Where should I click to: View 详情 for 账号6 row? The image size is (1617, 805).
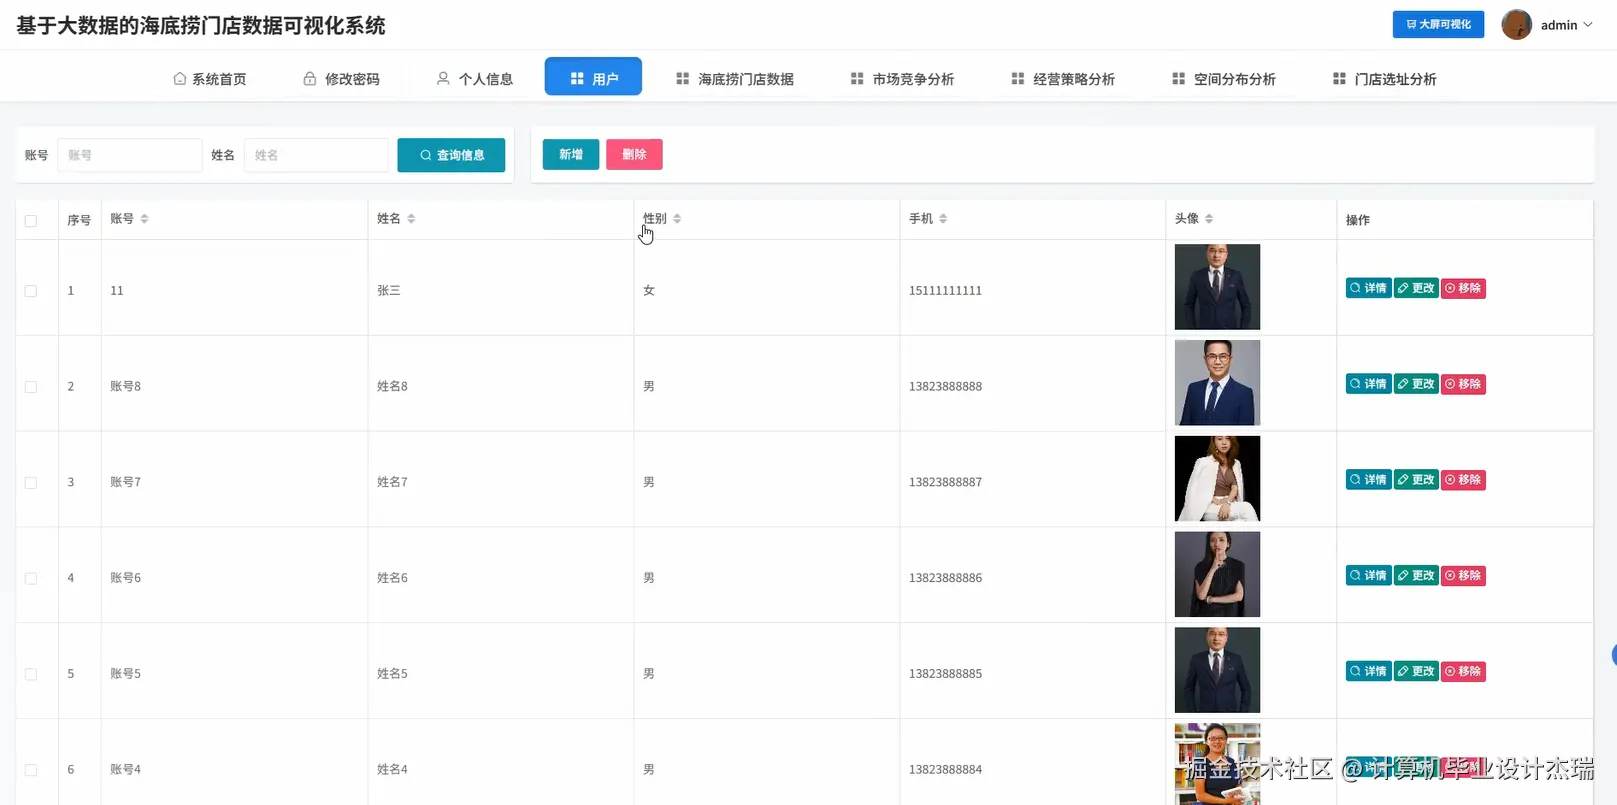point(1368,576)
